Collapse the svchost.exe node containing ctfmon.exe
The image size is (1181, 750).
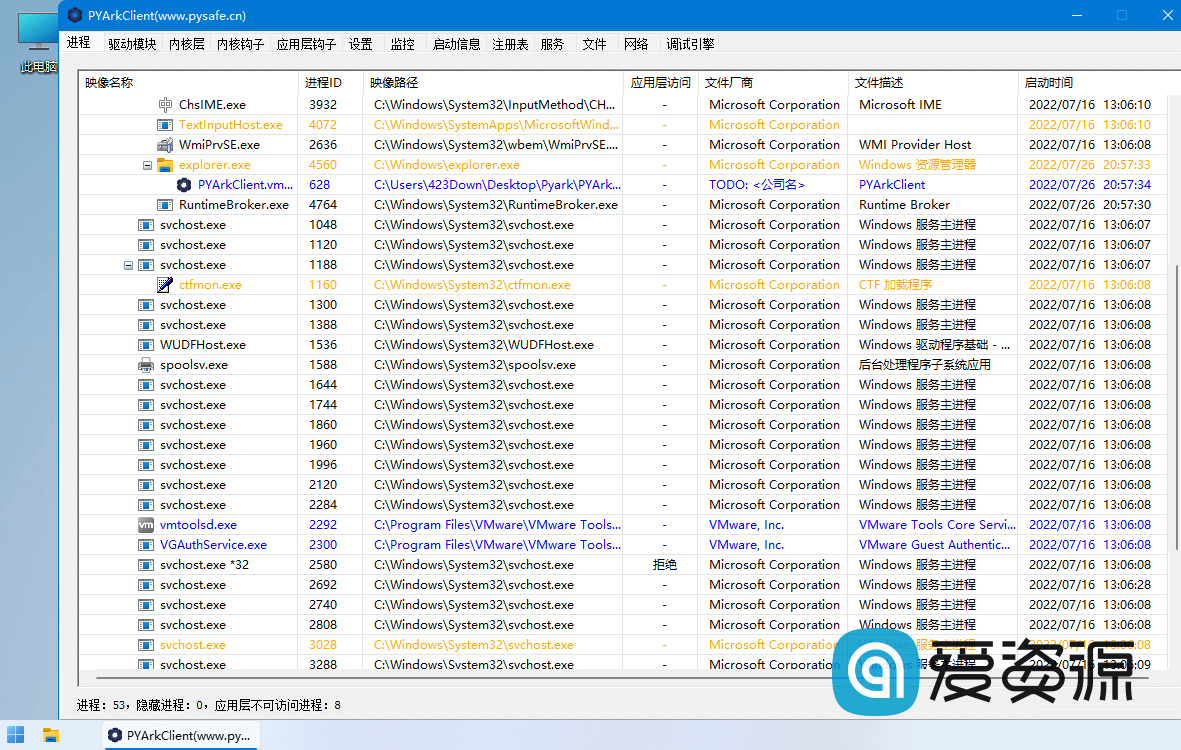[128, 264]
